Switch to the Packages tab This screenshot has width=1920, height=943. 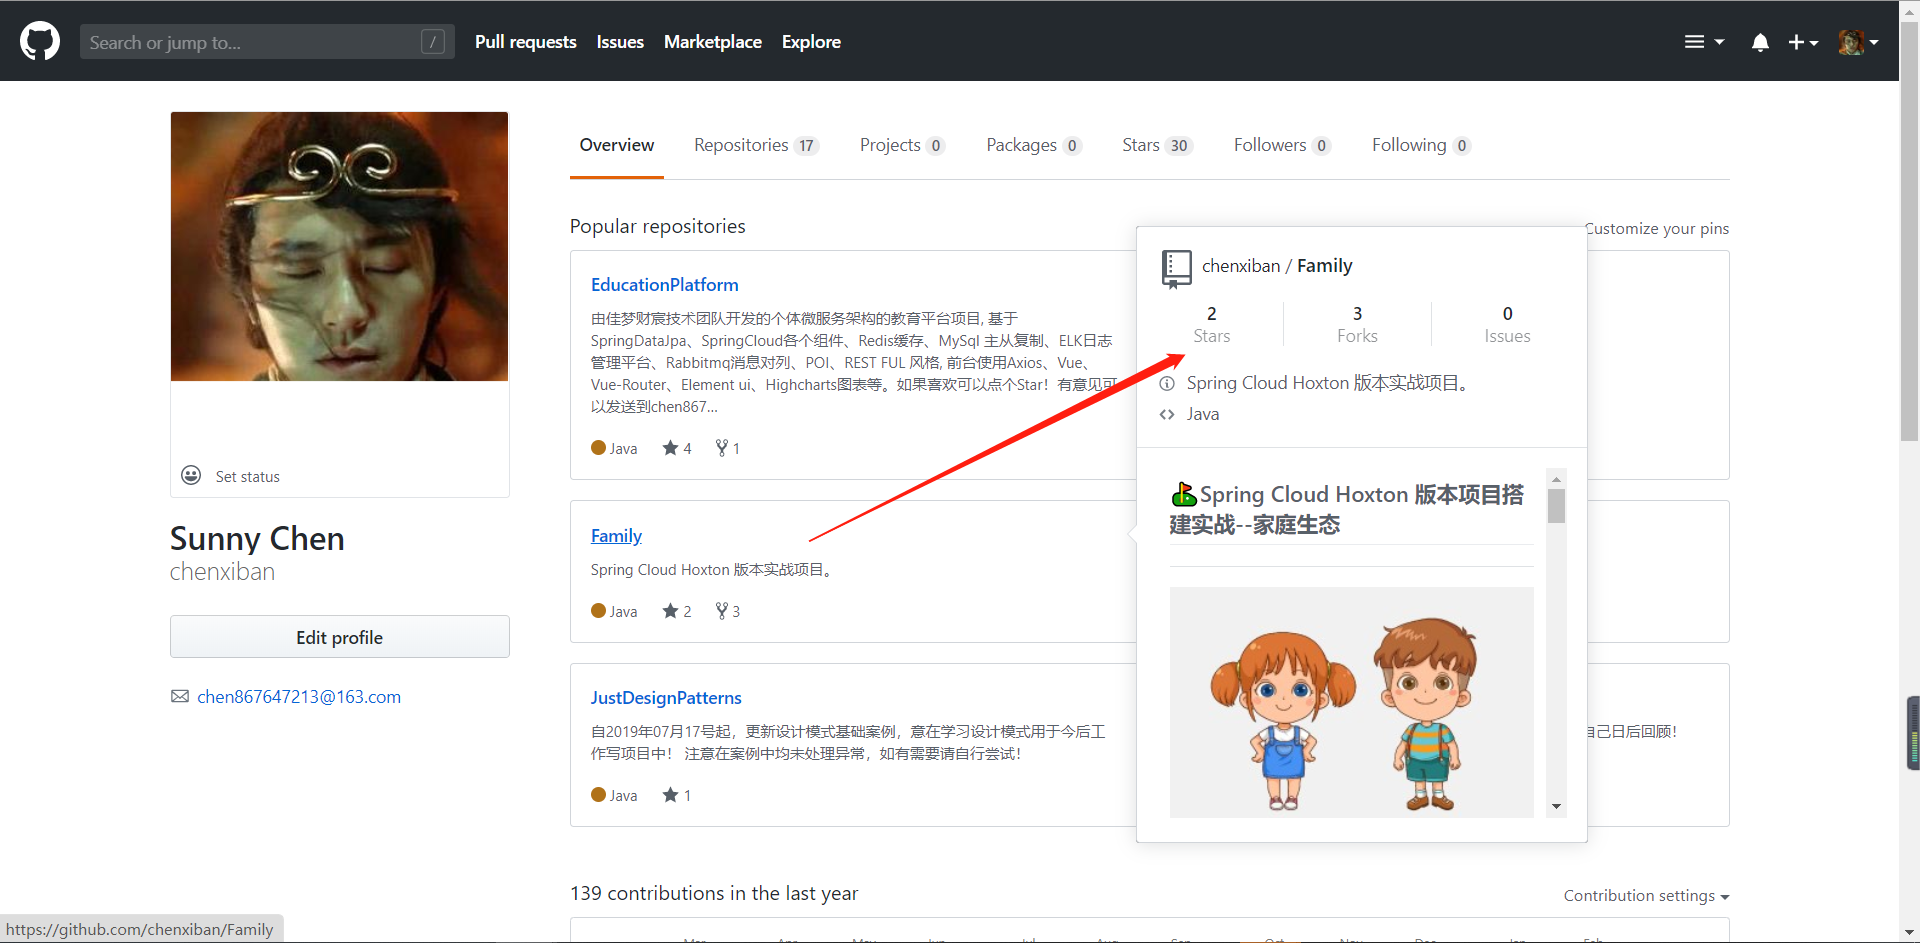click(x=1034, y=145)
